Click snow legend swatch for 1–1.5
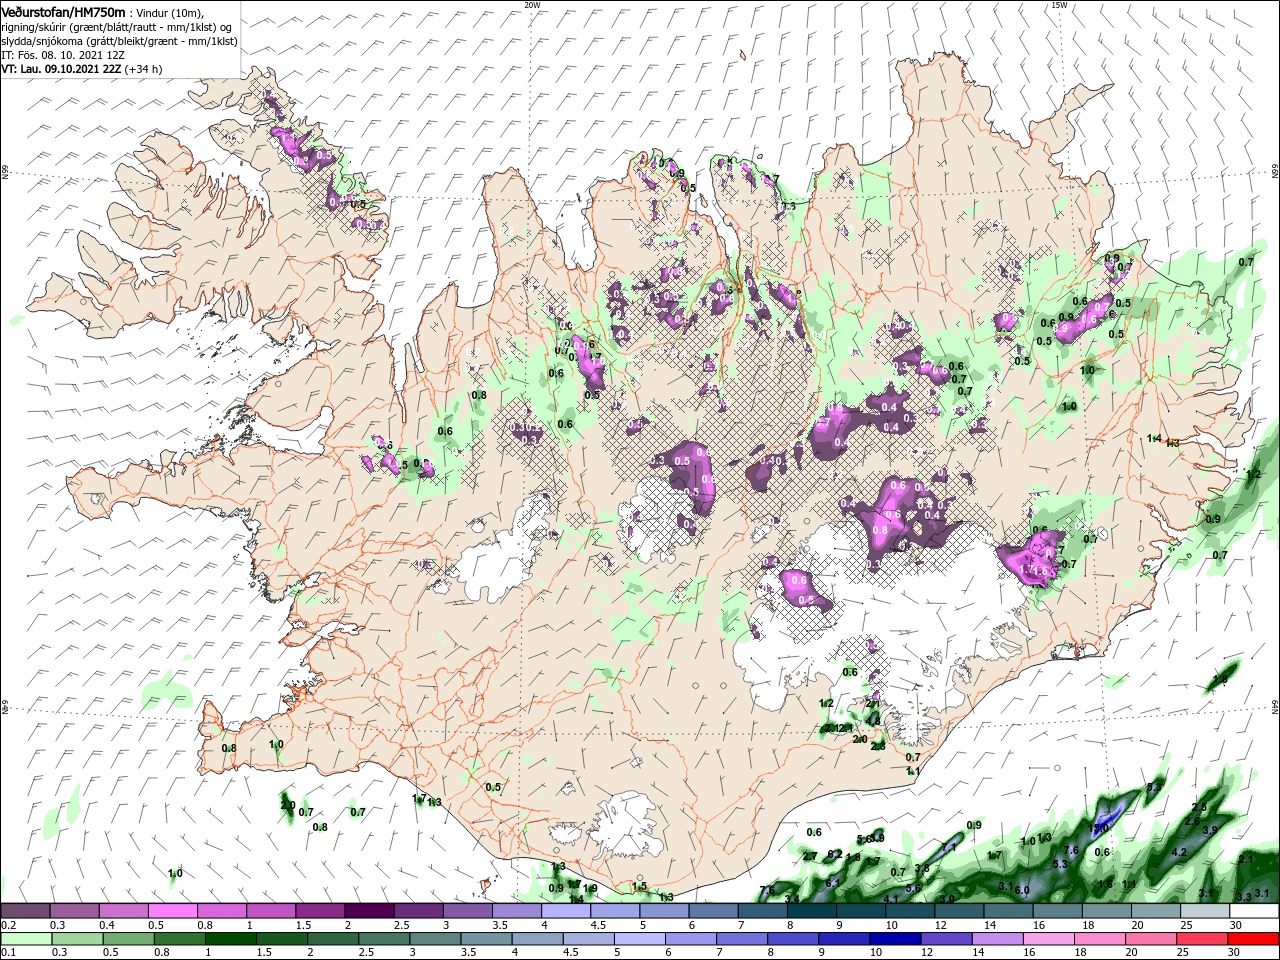The height and width of the screenshot is (960, 1280). click(272, 911)
